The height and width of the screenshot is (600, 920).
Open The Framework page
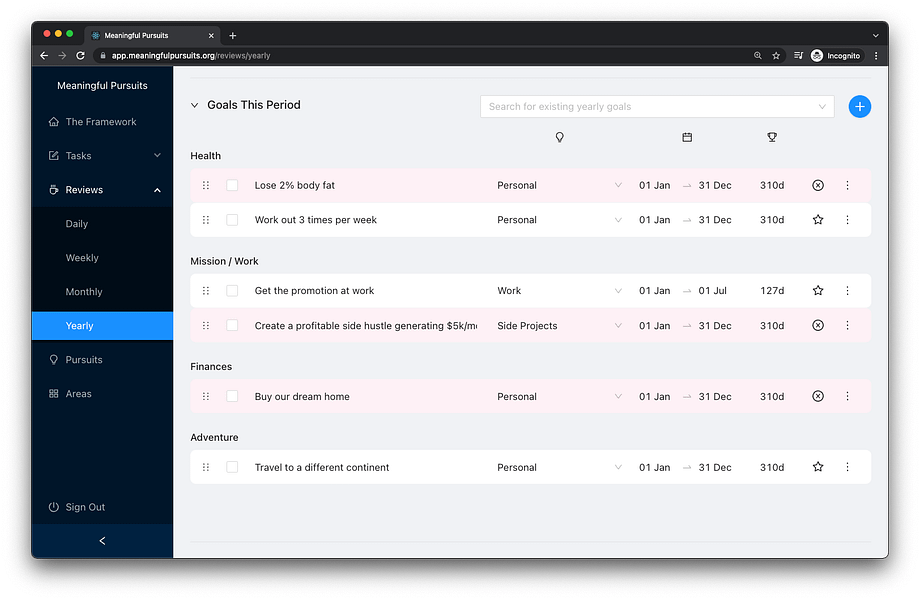[102, 122]
